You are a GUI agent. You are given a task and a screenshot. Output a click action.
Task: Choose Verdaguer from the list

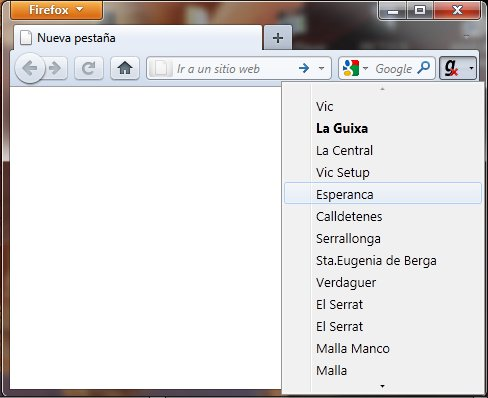[383, 283]
